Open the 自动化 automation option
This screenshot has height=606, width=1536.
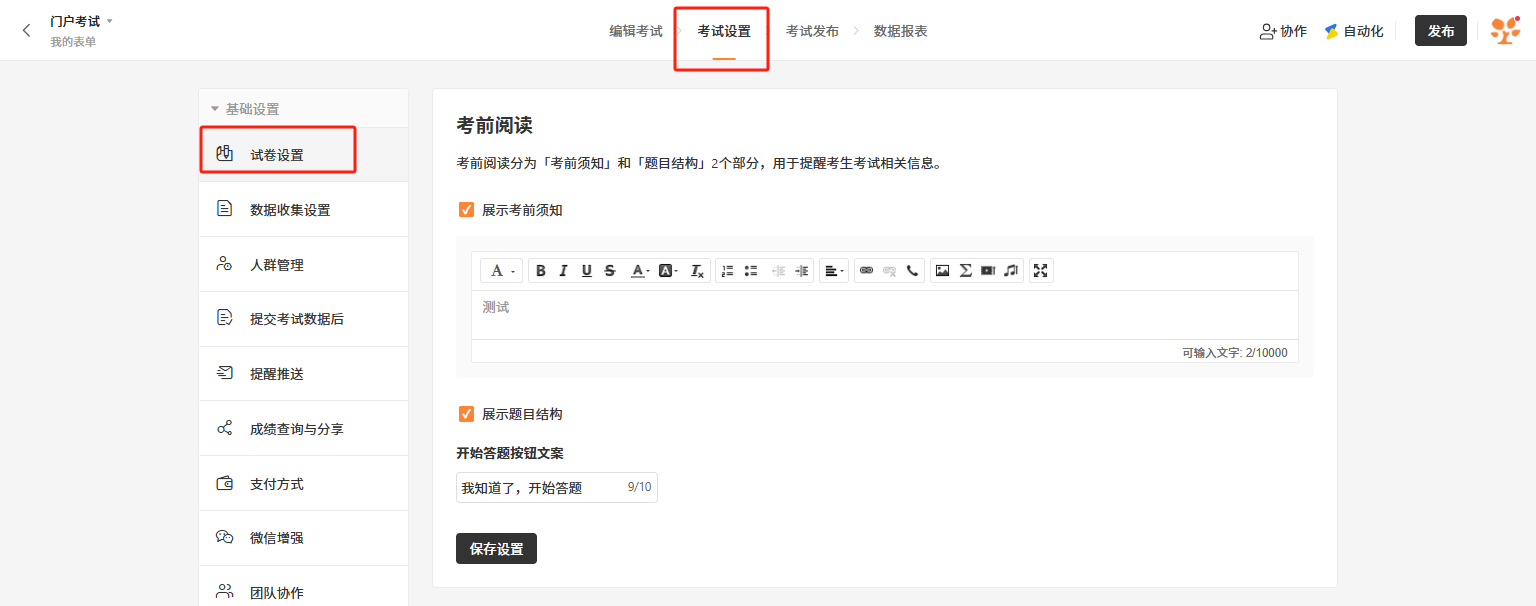click(1354, 31)
